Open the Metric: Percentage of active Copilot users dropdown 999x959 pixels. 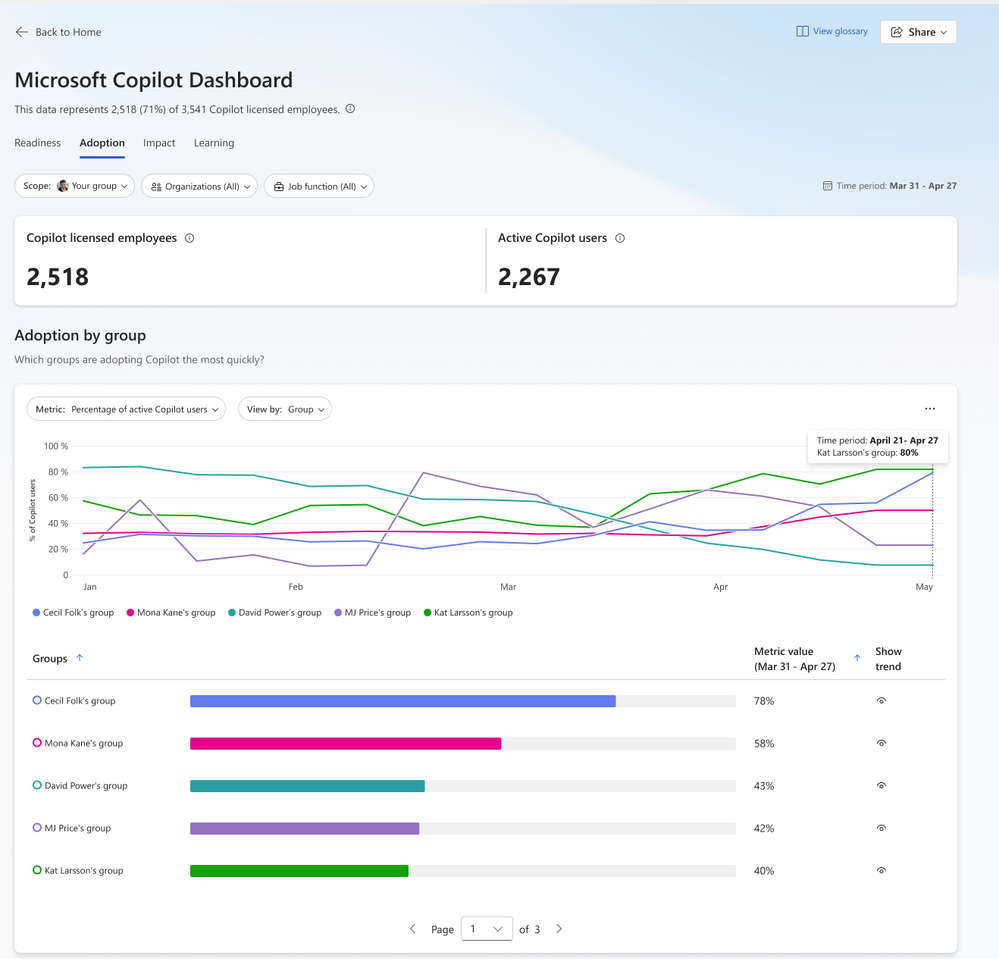click(x=126, y=409)
